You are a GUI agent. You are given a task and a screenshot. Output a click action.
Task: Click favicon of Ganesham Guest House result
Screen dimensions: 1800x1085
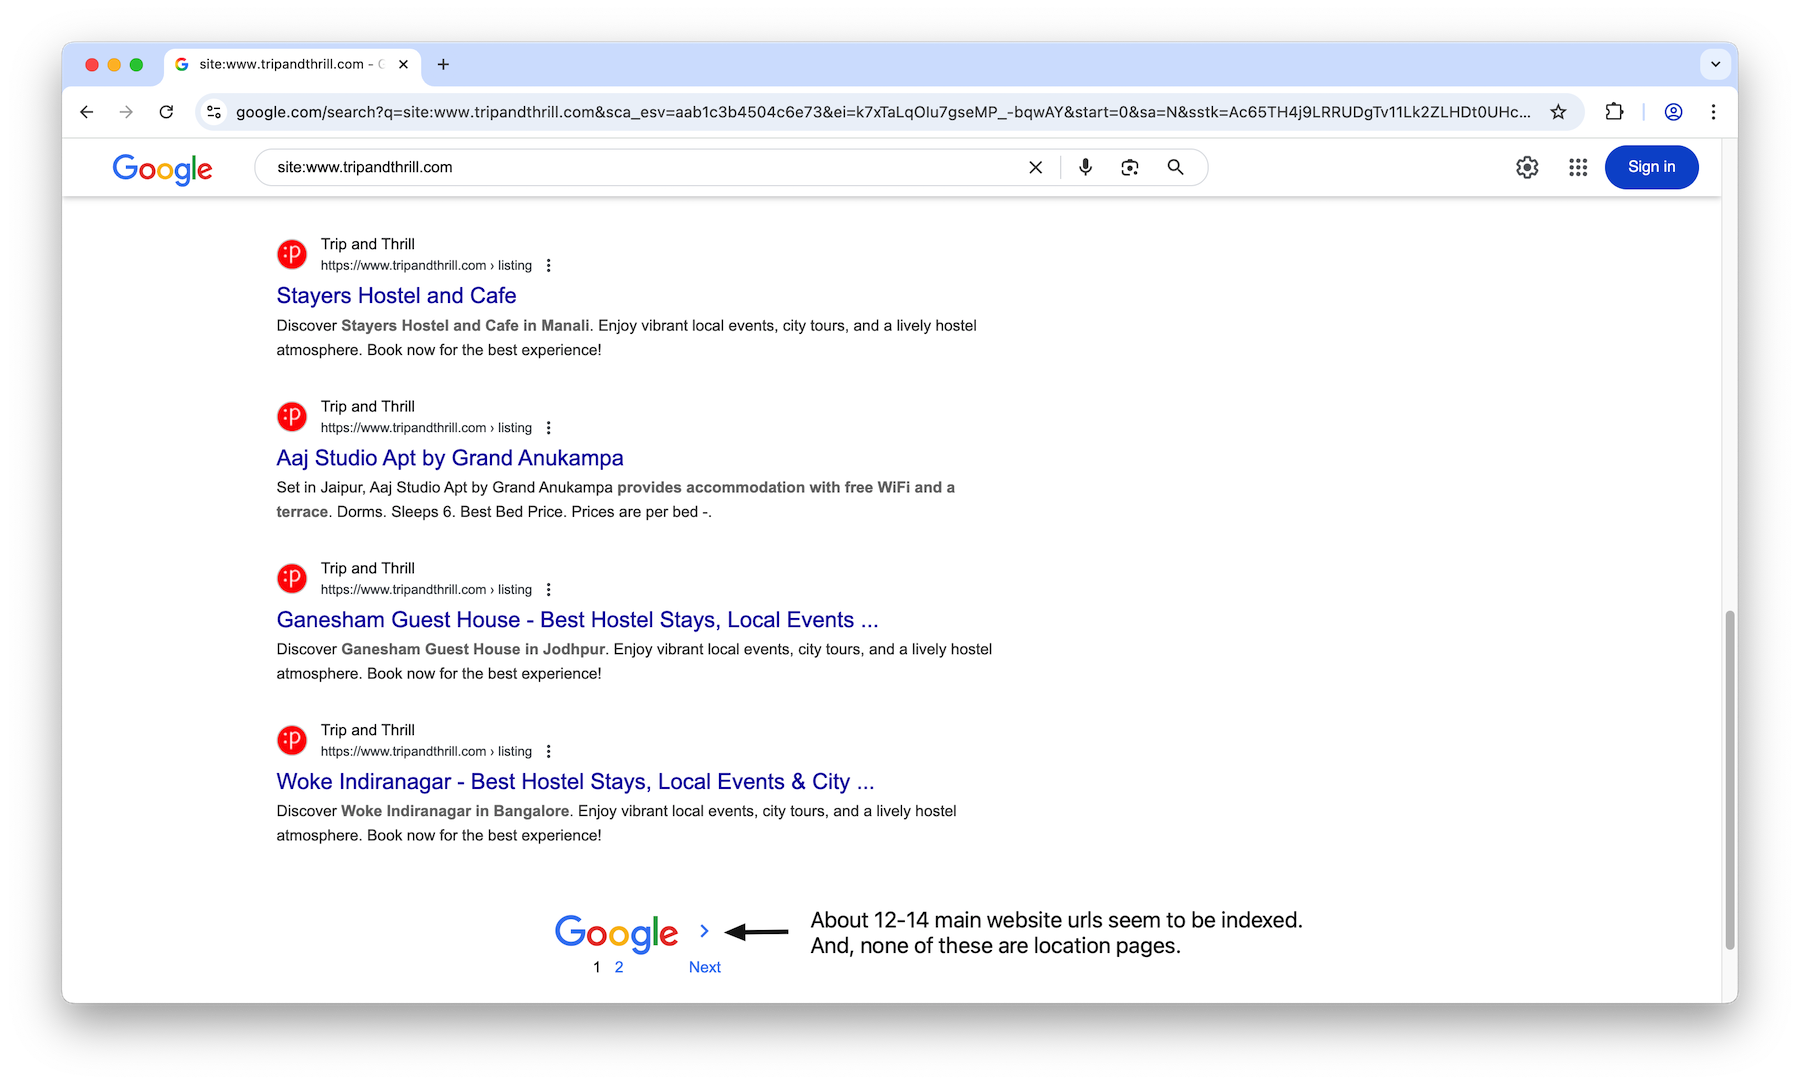coord(292,578)
